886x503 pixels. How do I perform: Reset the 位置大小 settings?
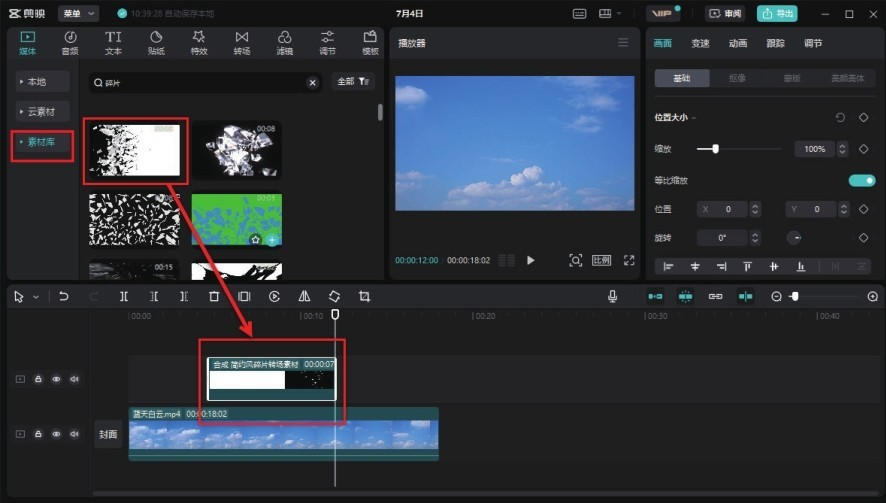click(x=840, y=118)
